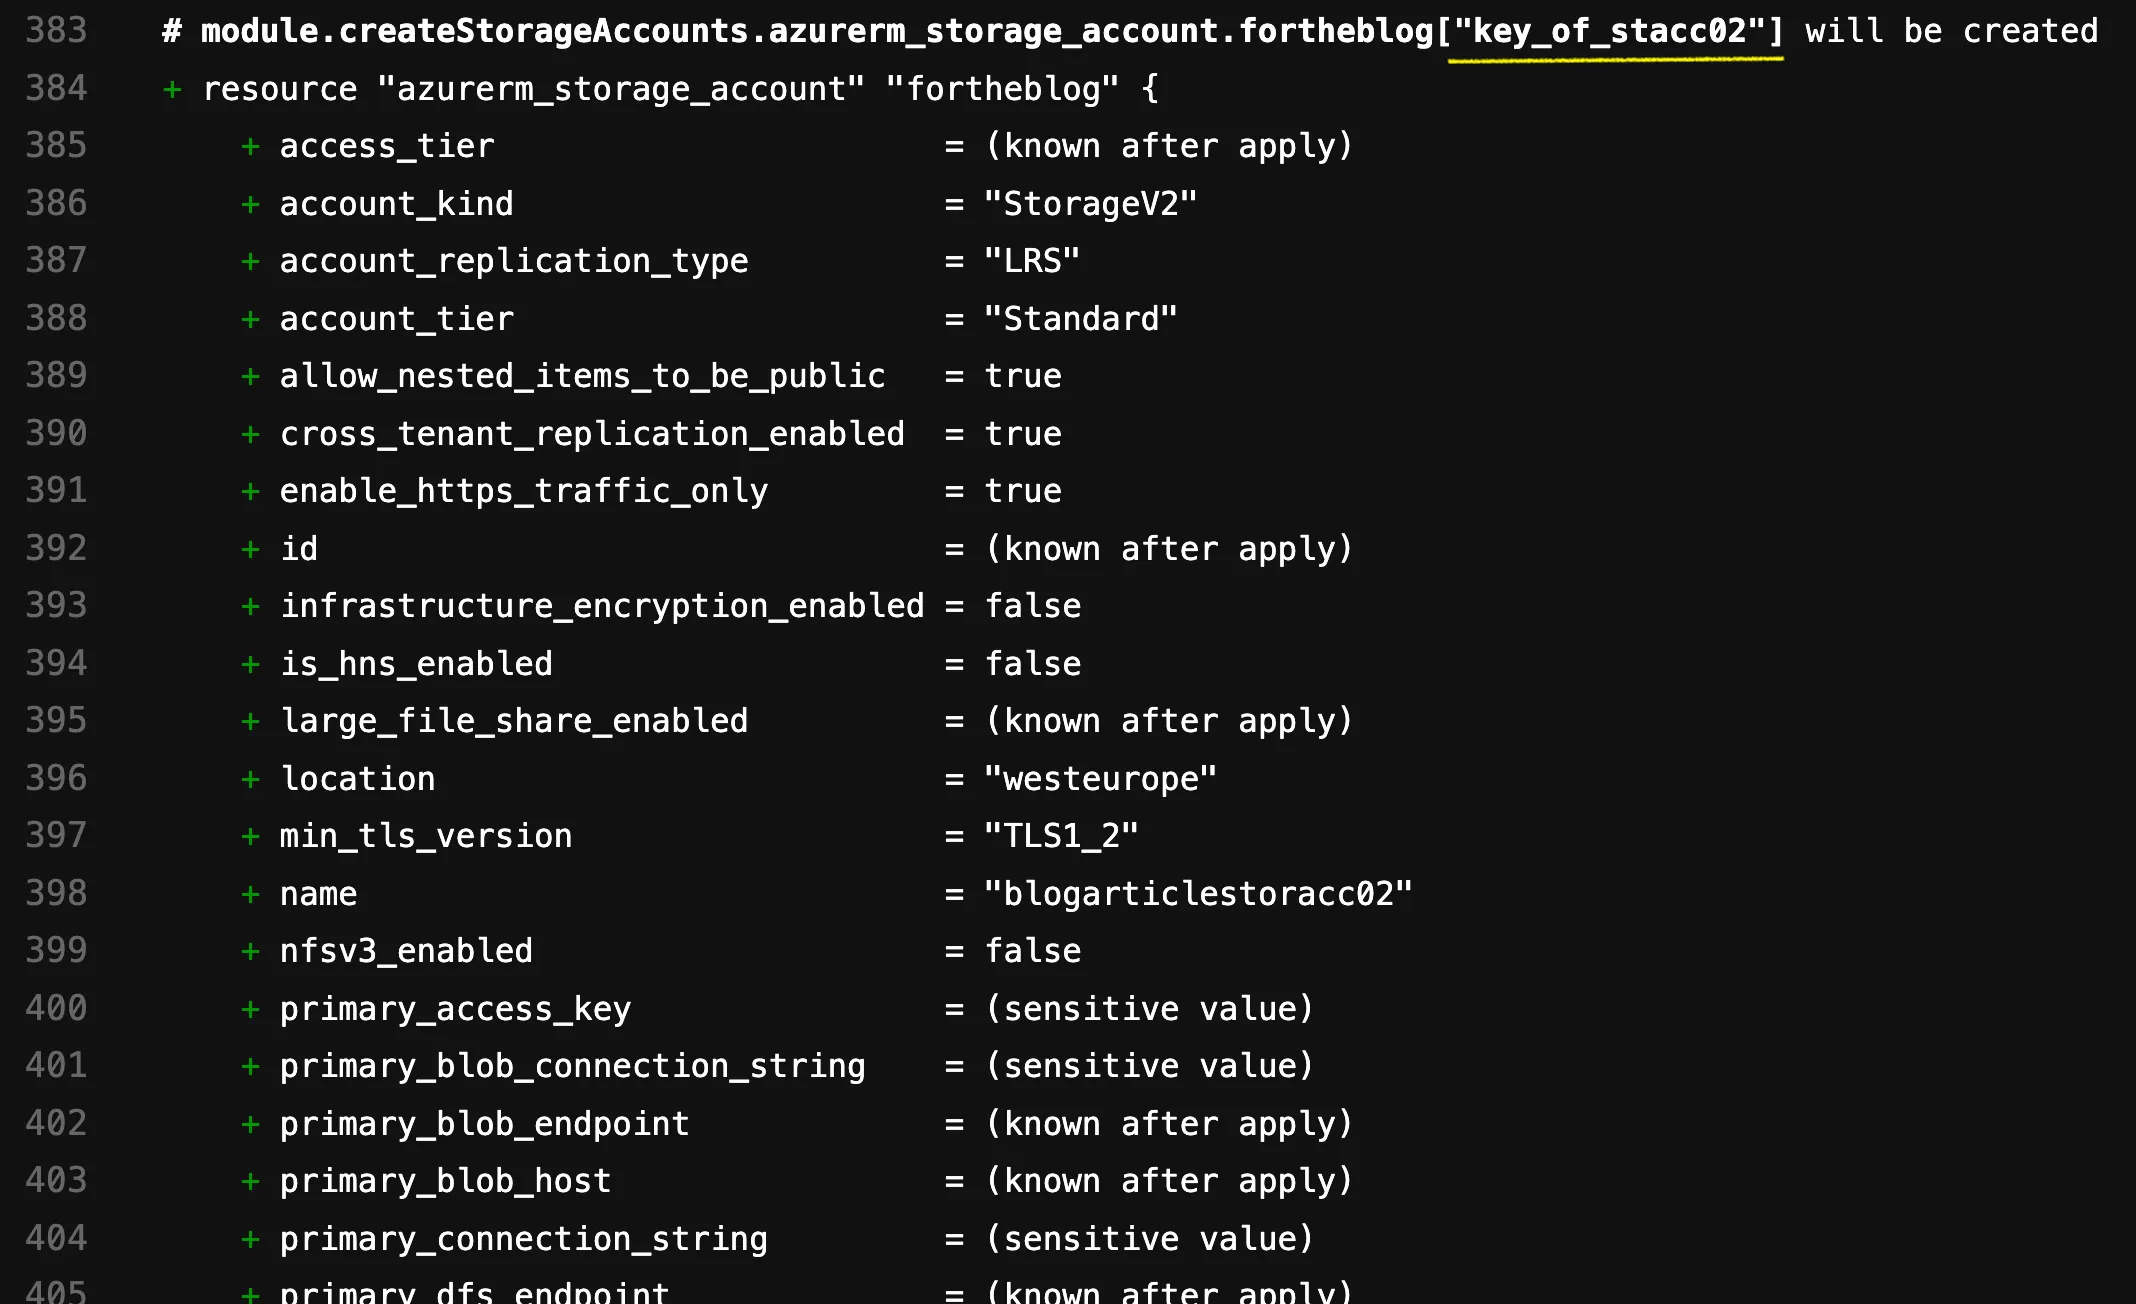The width and height of the screenshot is (2136, 1304).
Task: Click the opening brace on resource line
Action: (1150, 89)
